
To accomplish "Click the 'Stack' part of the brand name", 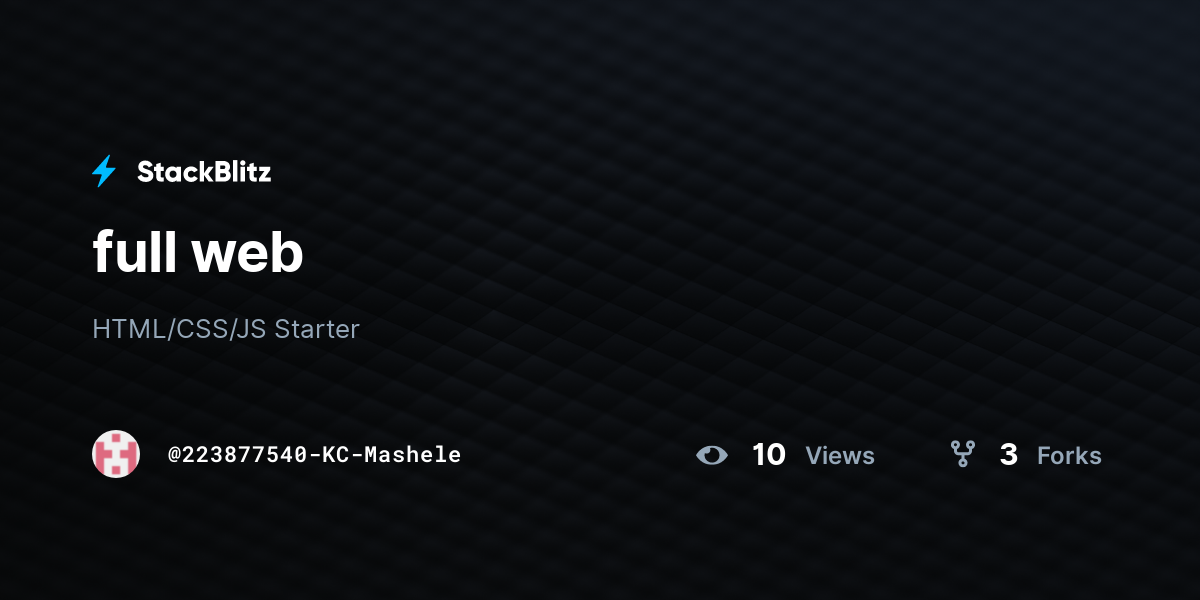I will (169, 172).
